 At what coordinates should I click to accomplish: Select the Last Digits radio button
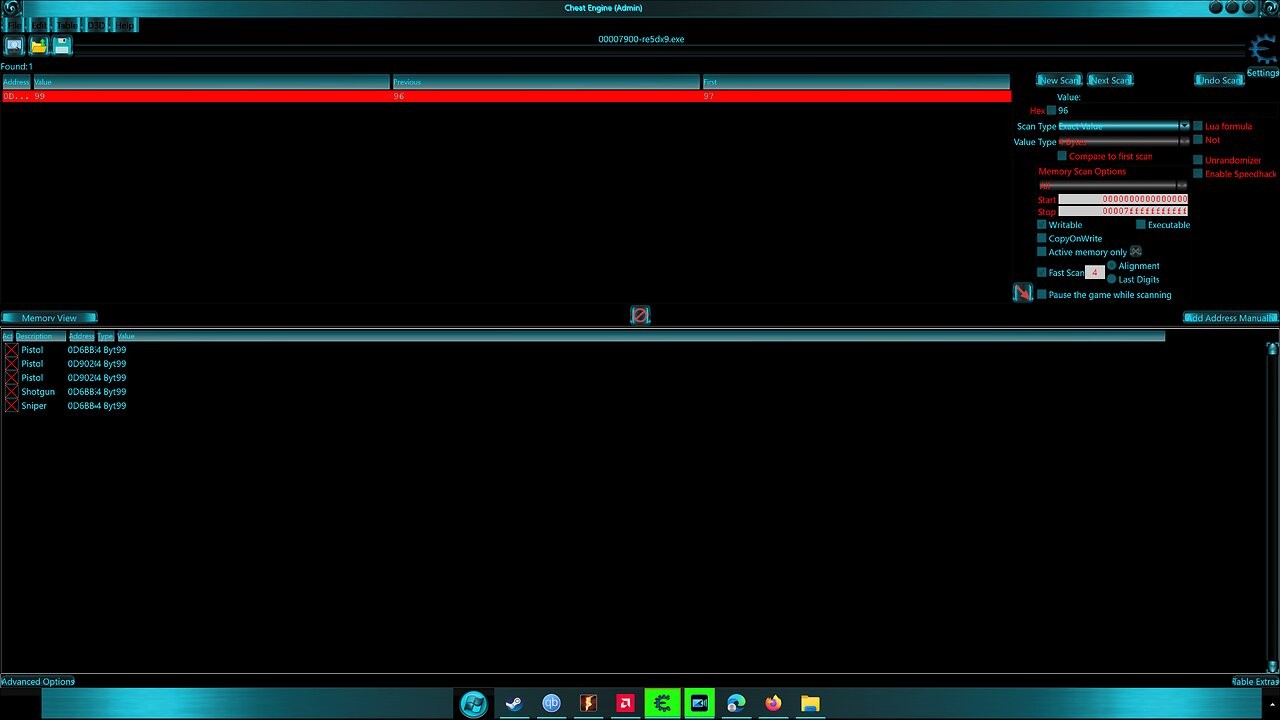click(1112, 279)
